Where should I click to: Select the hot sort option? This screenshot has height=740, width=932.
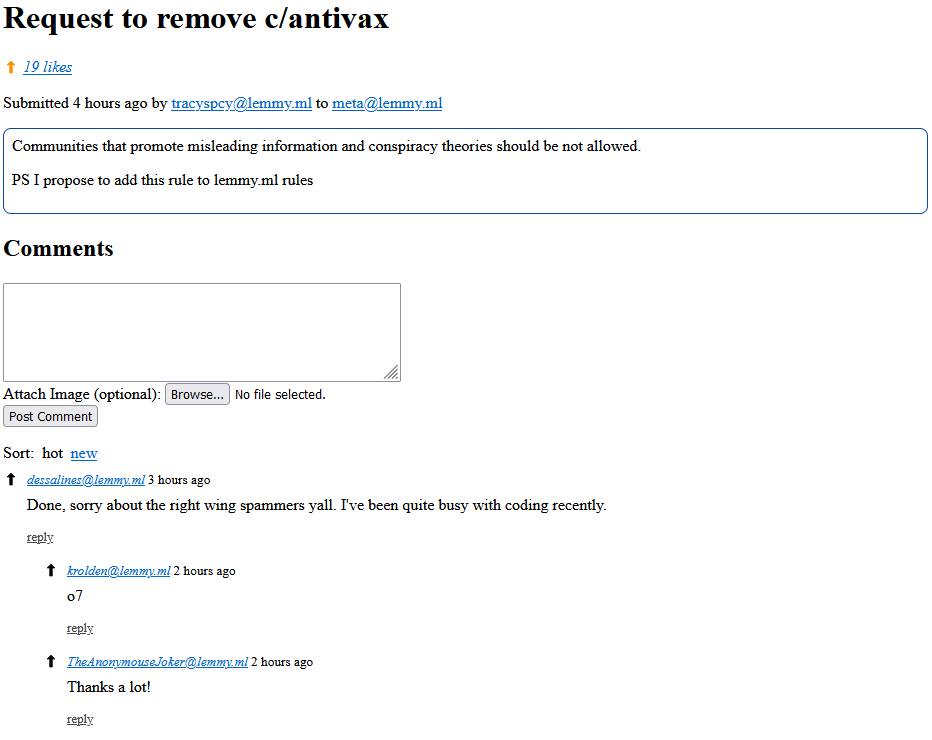click(52, 453)
